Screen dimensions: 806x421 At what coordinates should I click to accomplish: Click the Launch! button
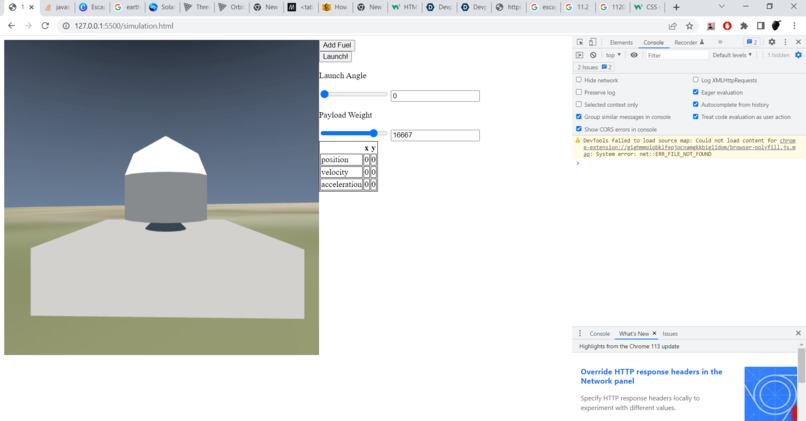(335, 57)
